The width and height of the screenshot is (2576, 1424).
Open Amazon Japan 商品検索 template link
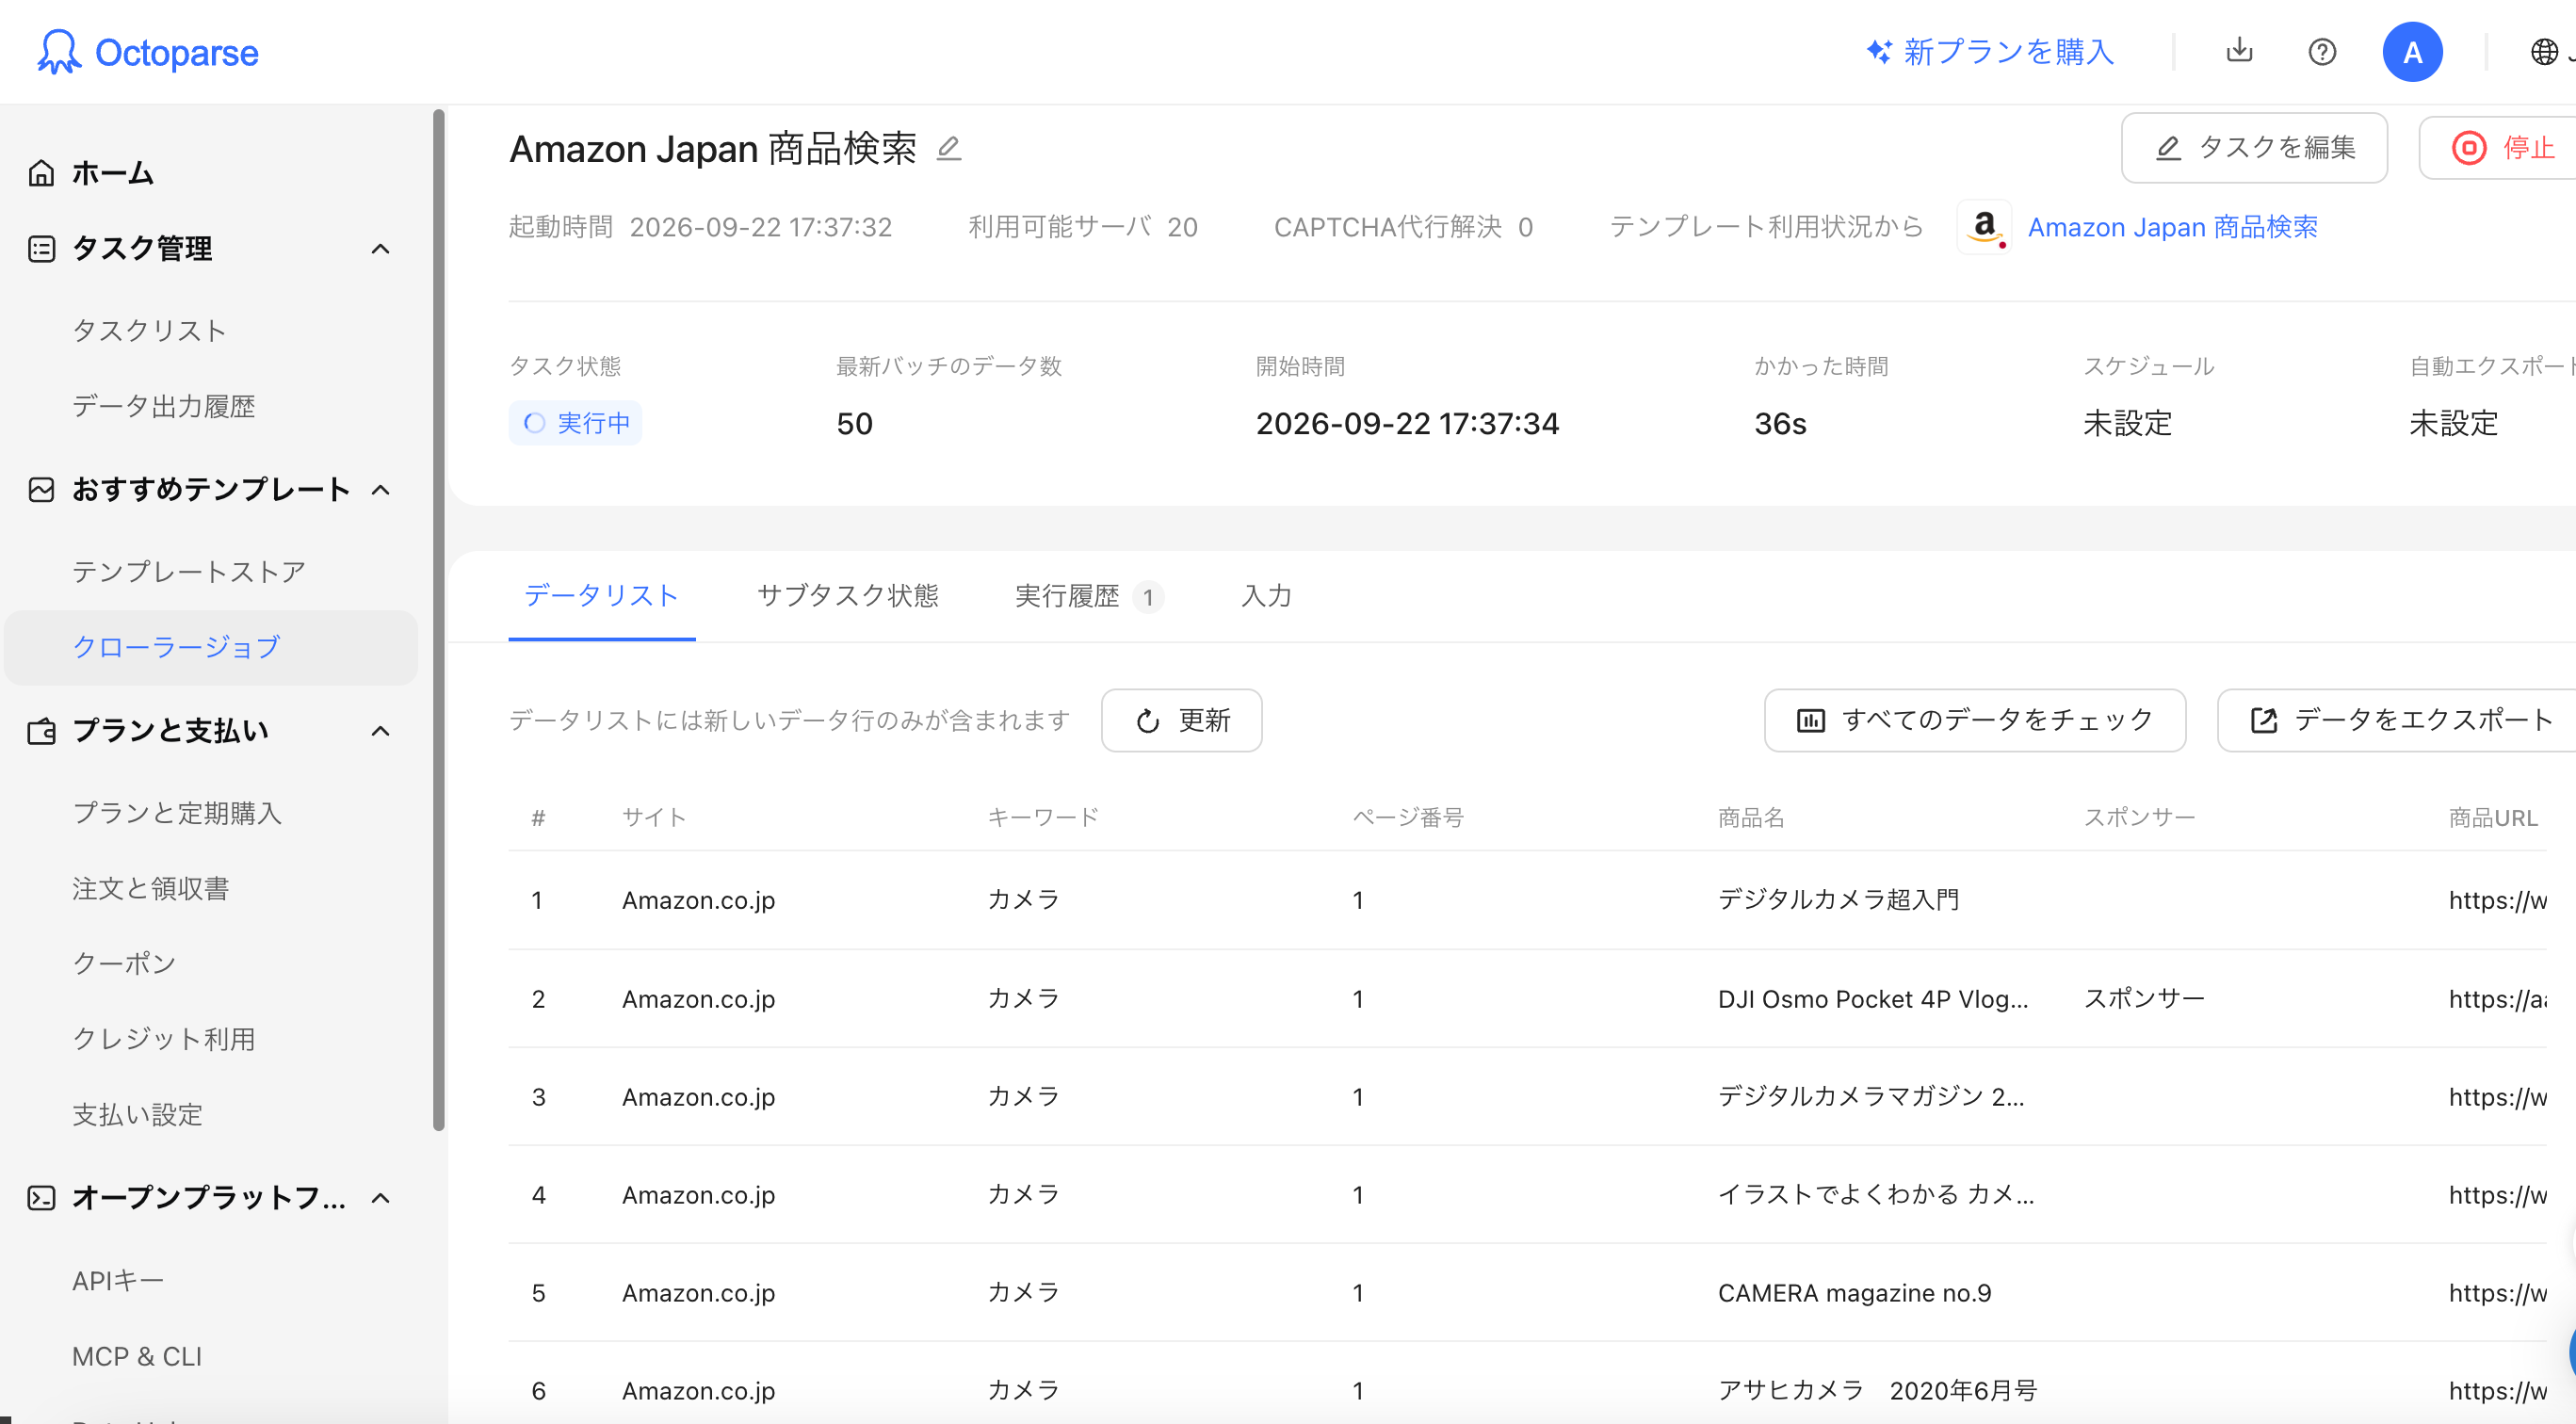(2172, 227)
